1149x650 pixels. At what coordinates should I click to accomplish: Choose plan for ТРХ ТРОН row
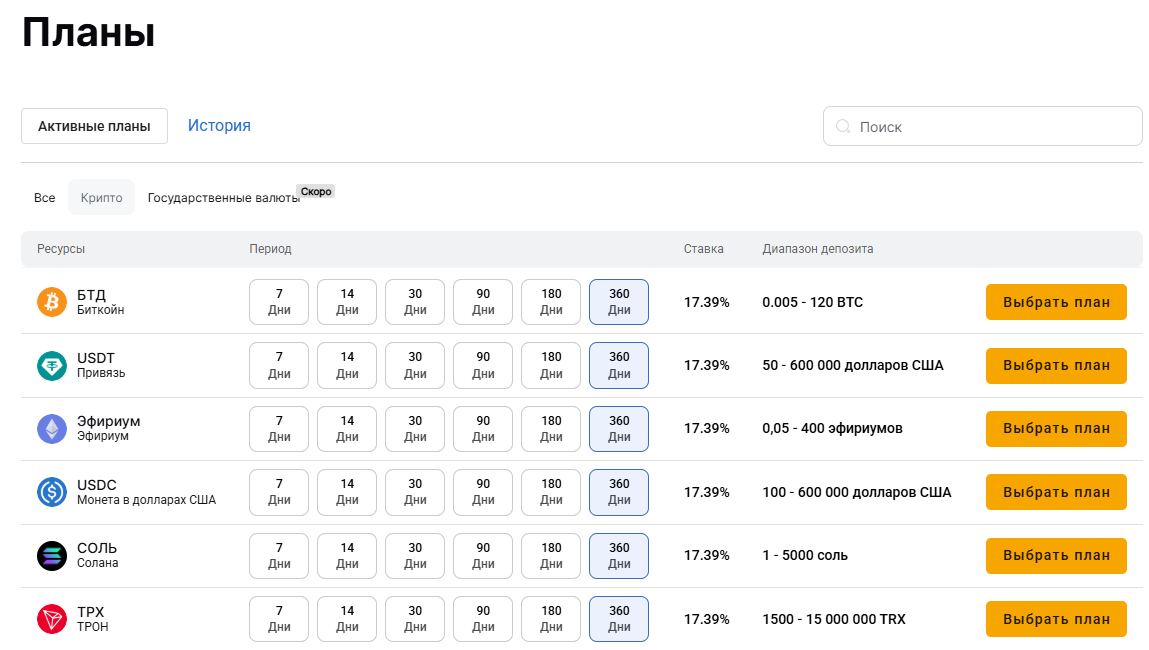1056,619
